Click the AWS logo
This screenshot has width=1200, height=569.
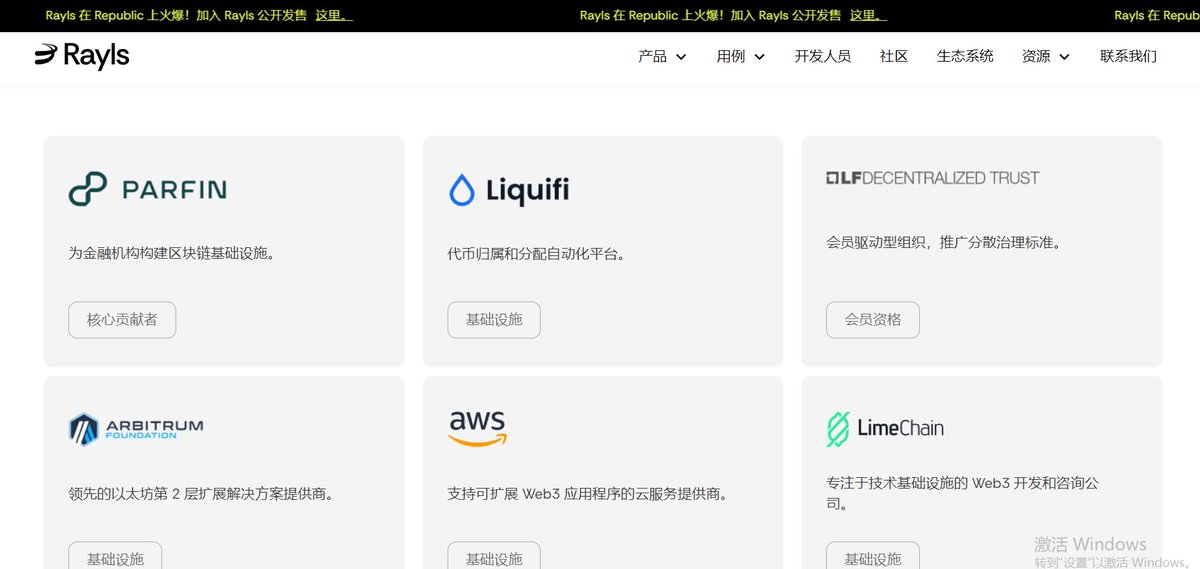[x=477, y=428]
